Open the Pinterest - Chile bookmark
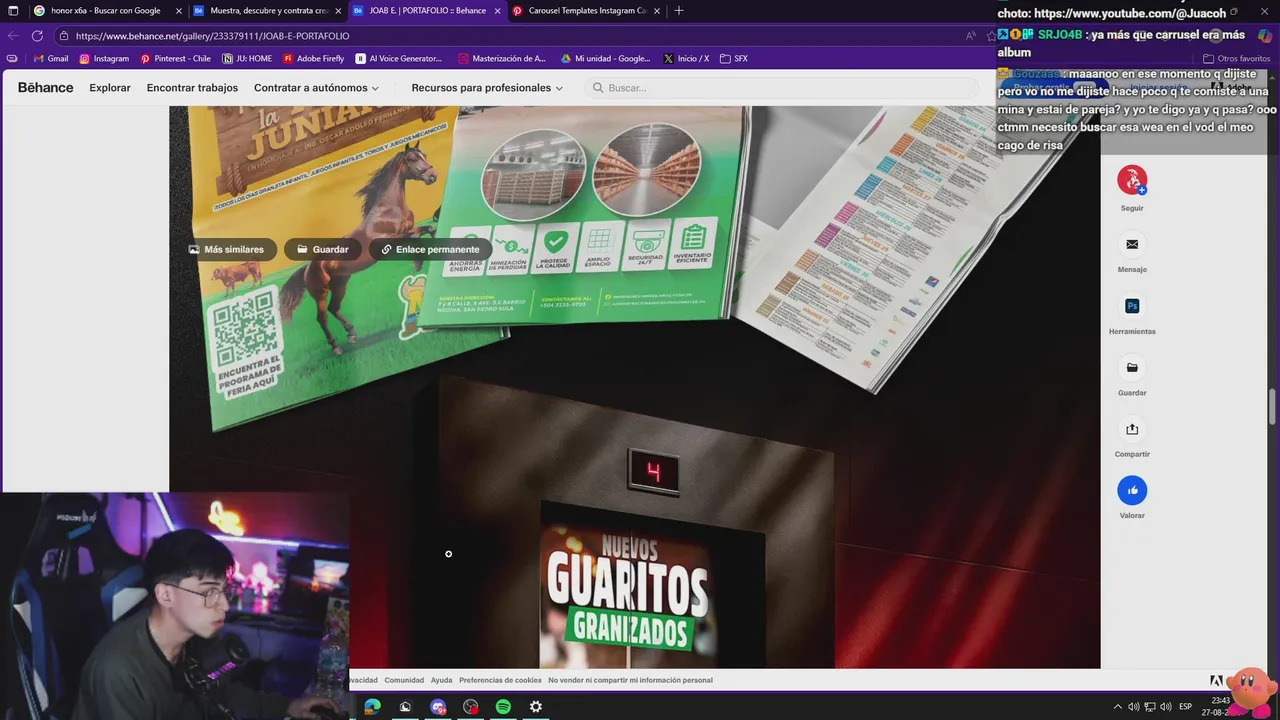The height and width of the screenshot is (720, 1280). [176, 59]
